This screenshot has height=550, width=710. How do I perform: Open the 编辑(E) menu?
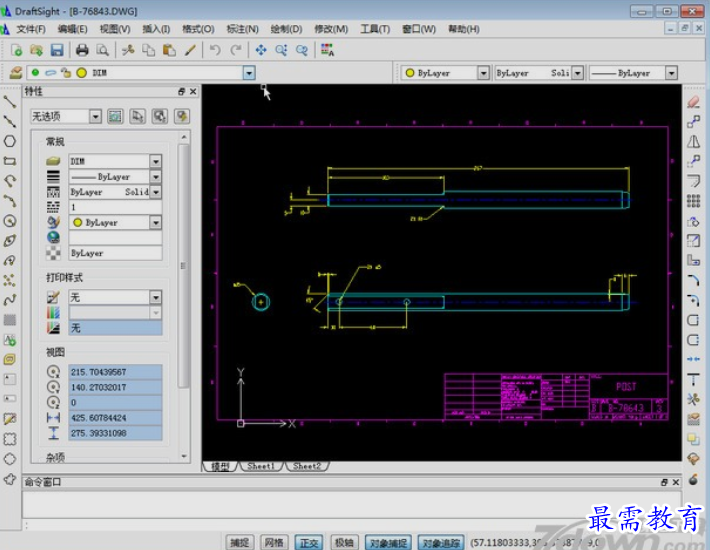point(72,29)
